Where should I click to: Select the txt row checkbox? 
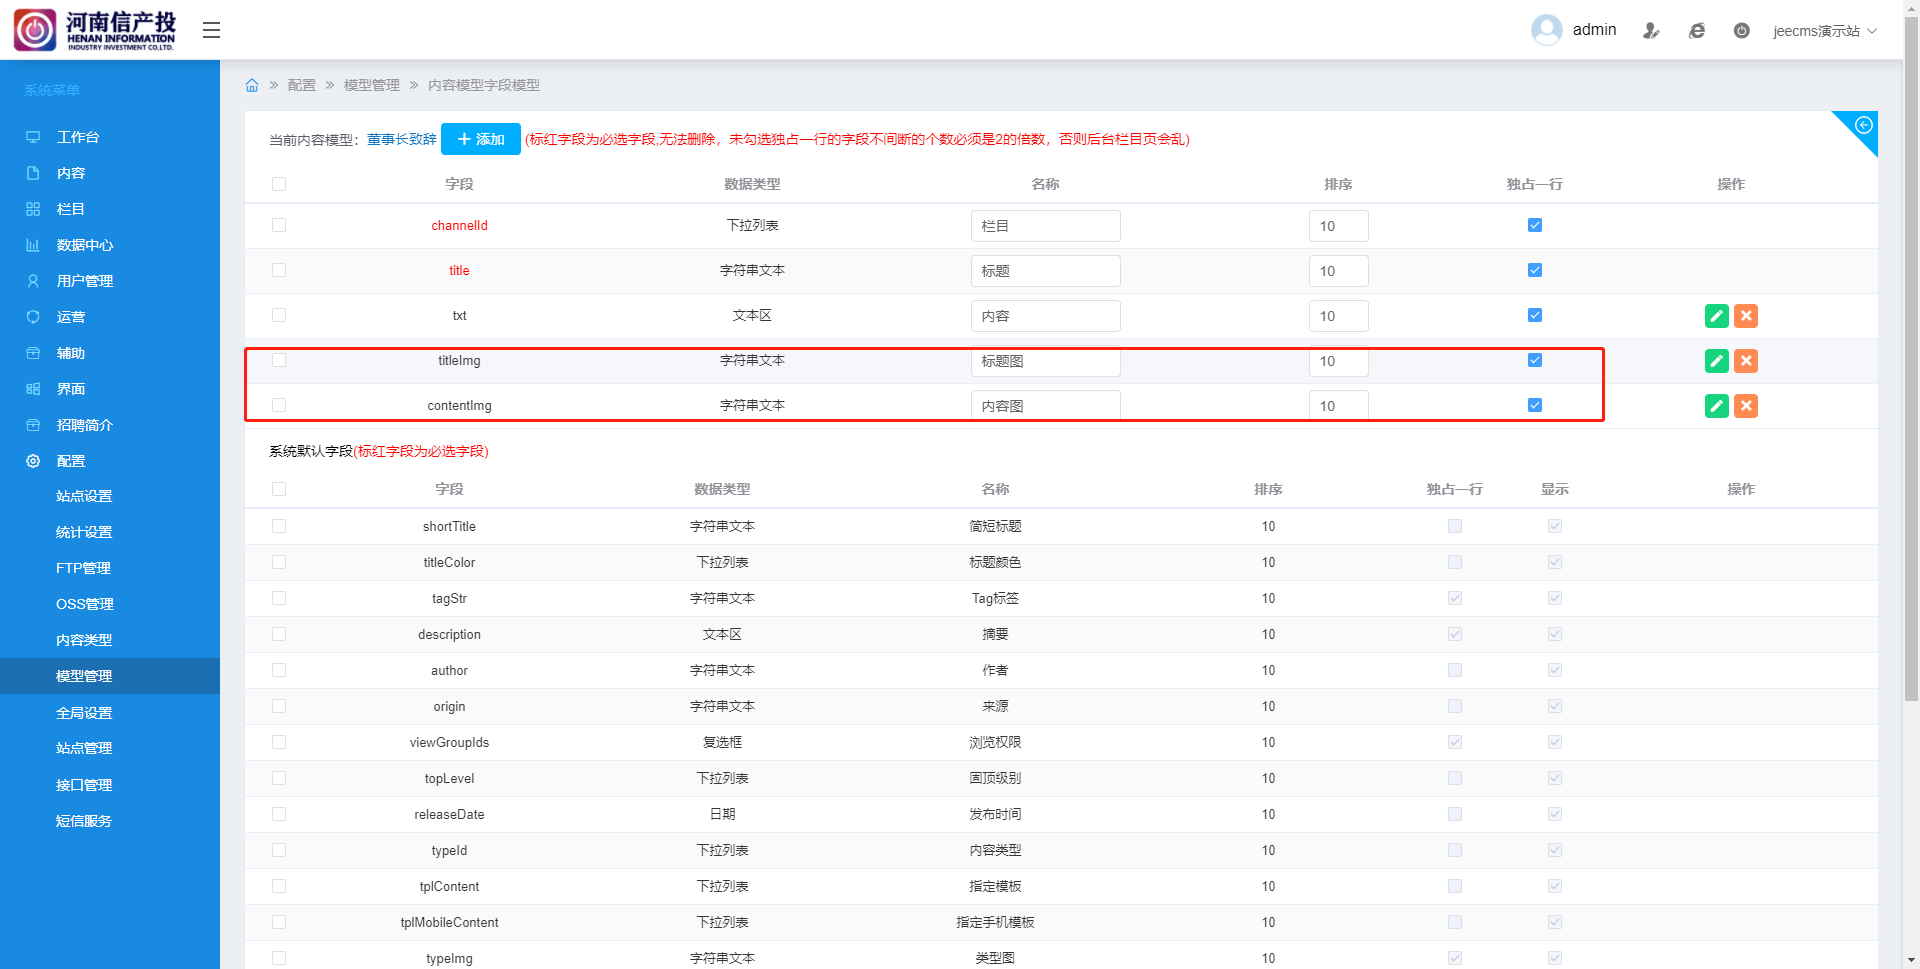279,315
